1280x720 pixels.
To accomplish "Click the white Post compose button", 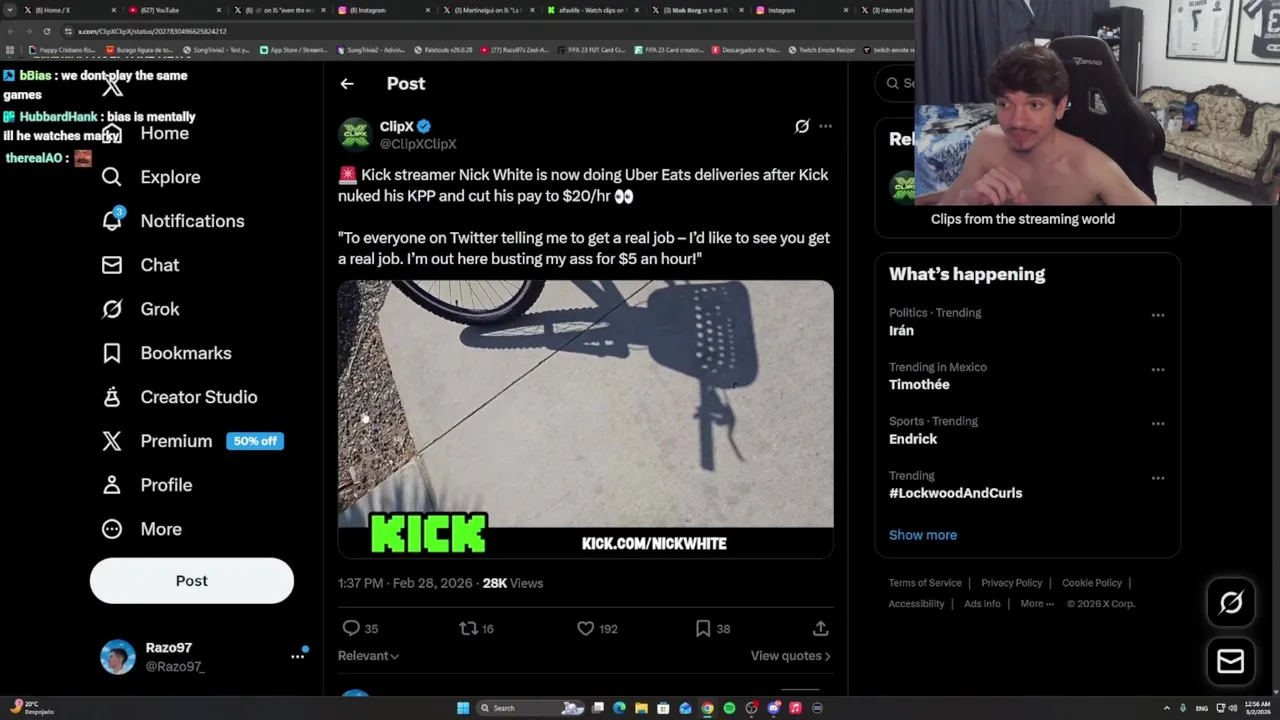I will click(192, 581).
